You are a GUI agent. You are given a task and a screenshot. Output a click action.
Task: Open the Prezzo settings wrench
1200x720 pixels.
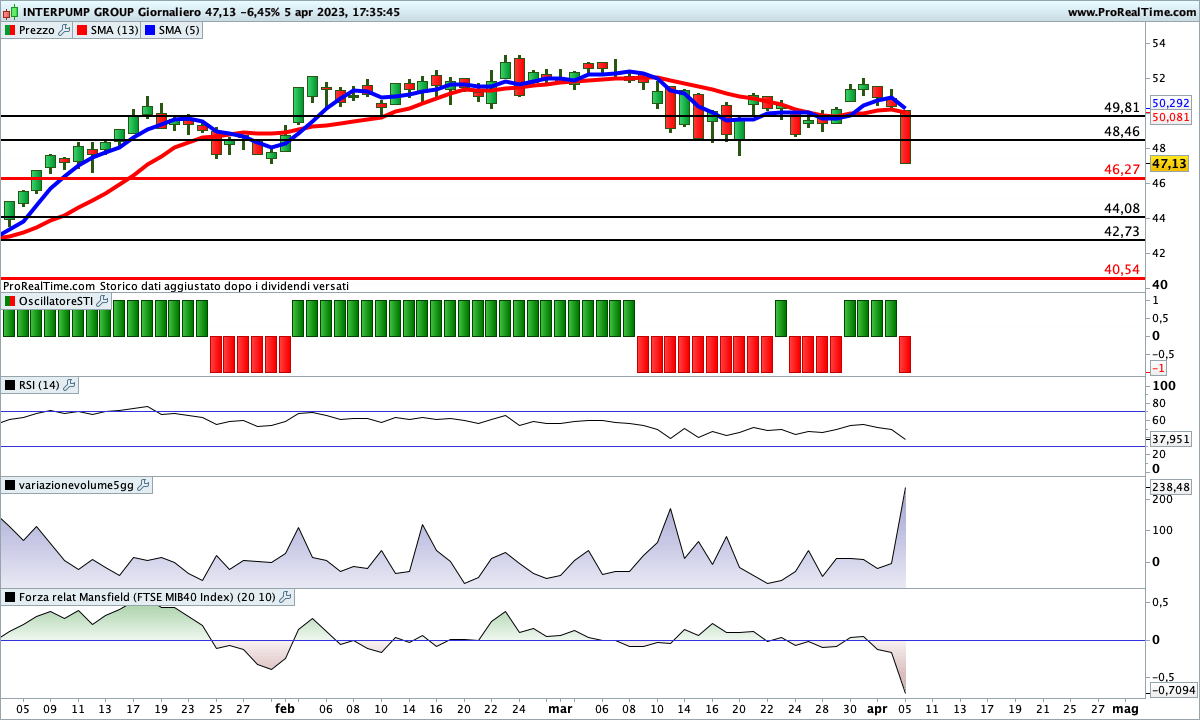click(x=65, y=30)
